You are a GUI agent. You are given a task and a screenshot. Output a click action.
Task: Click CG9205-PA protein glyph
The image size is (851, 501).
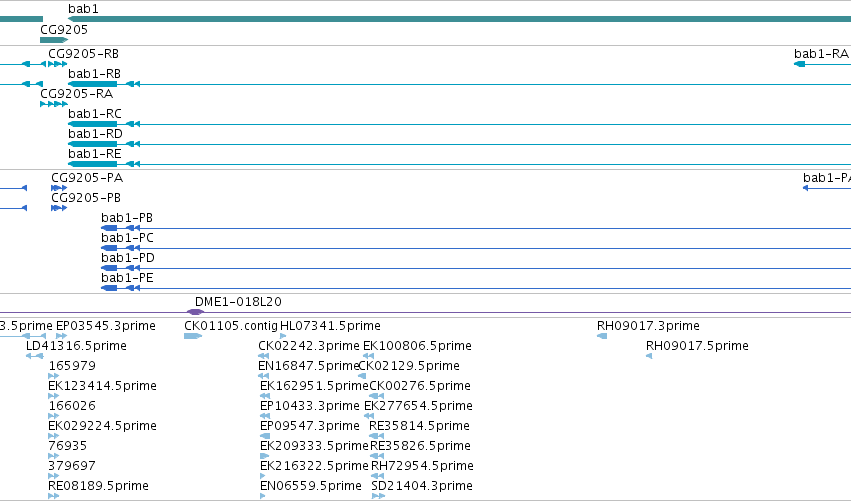[x=59, y=188]
